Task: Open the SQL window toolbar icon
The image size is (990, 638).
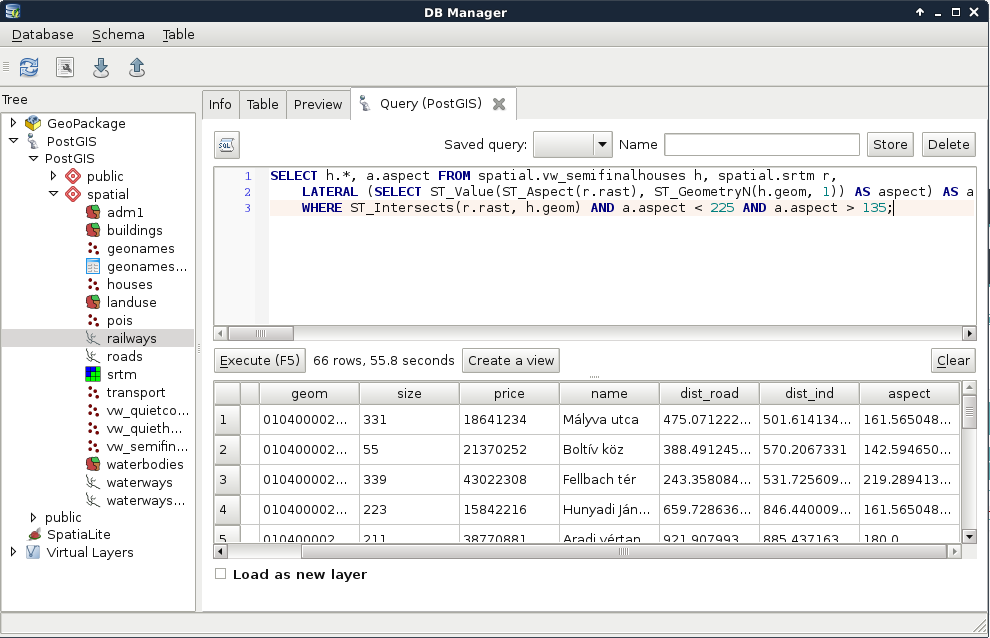Action: click(65, 67)
